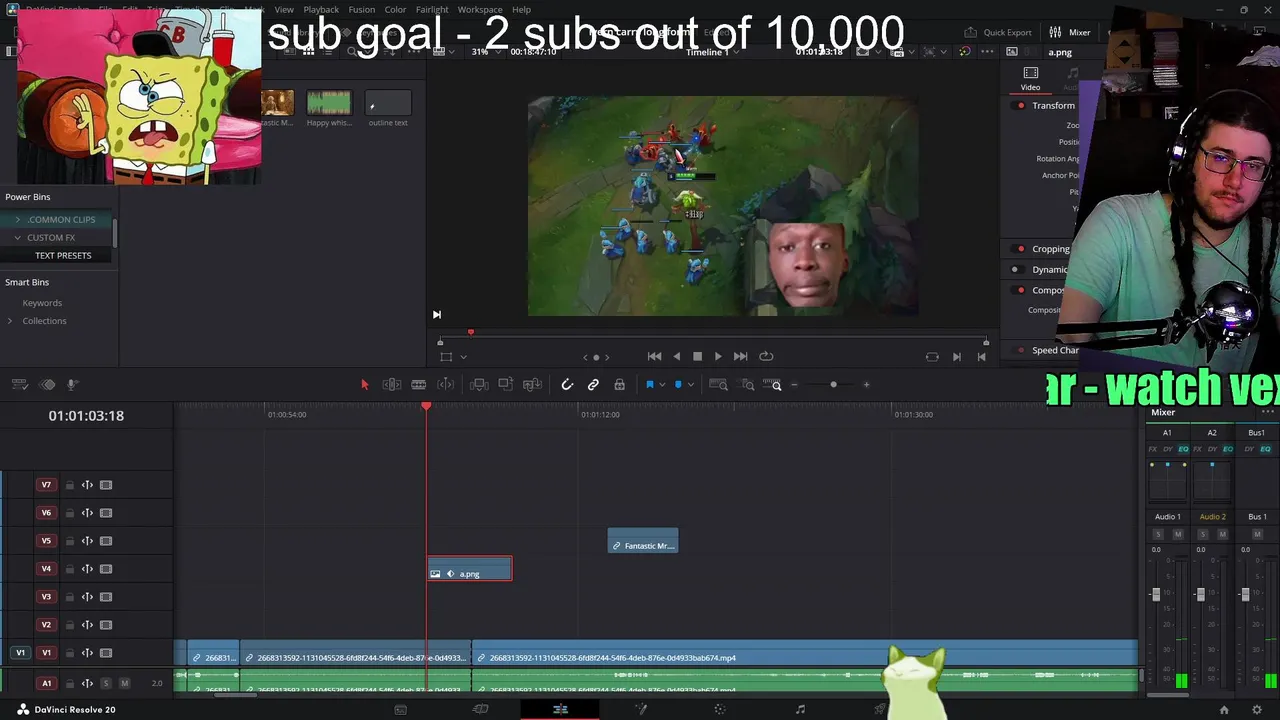
Task: Click the blue flag icon
Action: pyautogui.click(x=649, y=385)
